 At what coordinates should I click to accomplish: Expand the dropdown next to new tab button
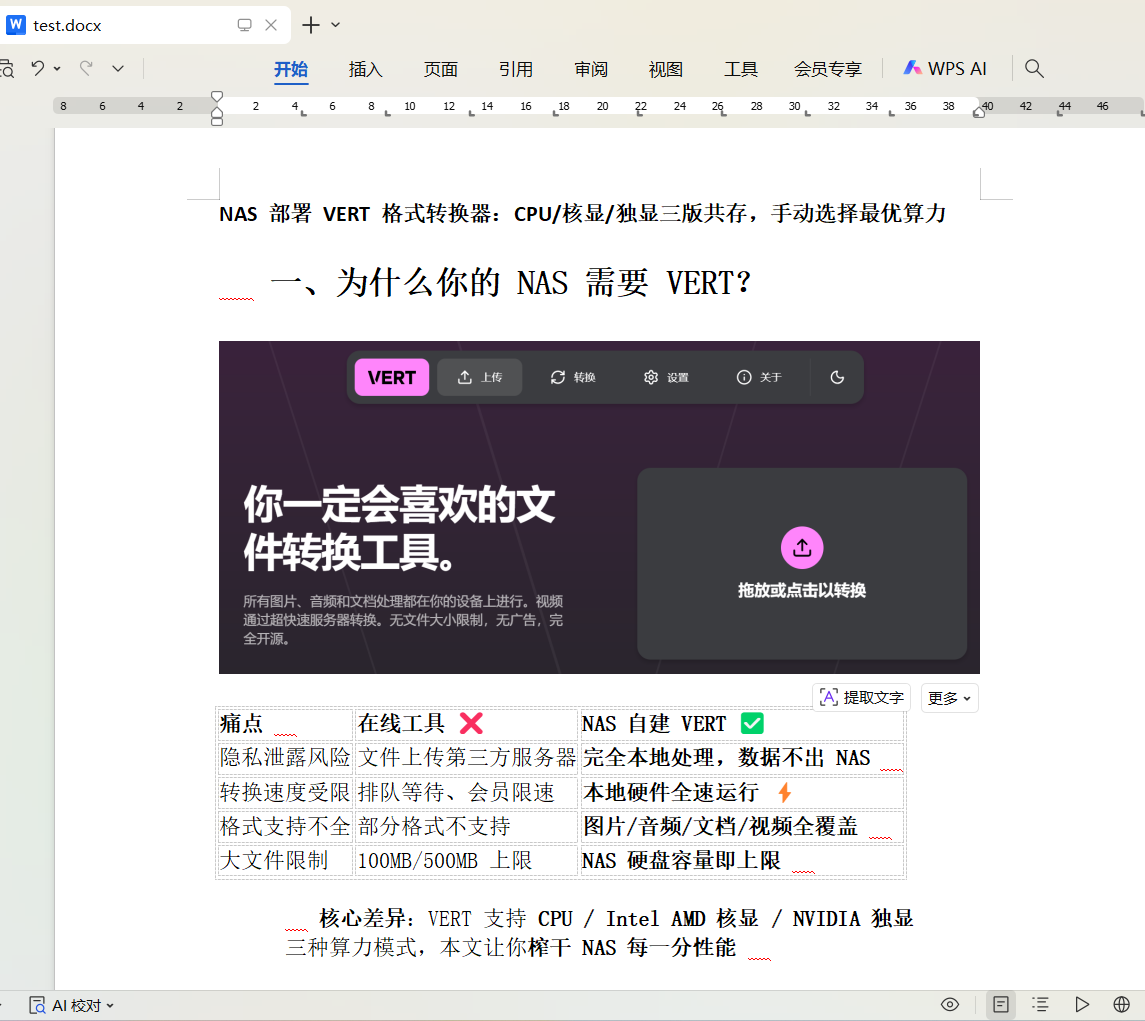point(336,25)
